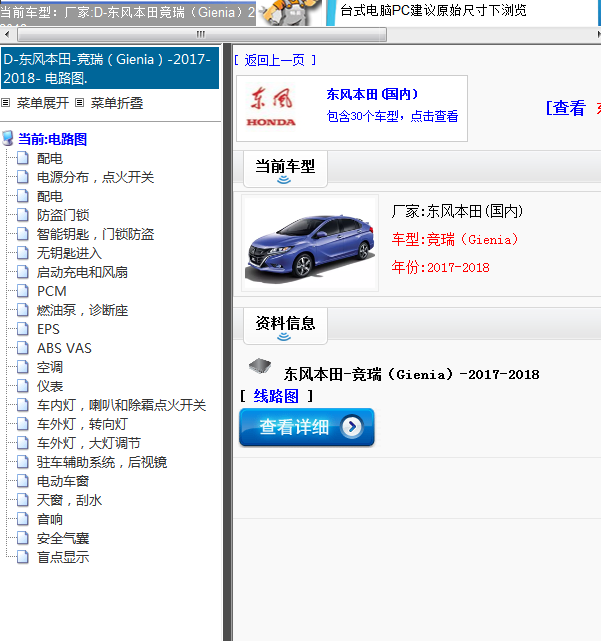Click the 车型:竞瑞 (Gienia) red text
This screenshot has width=601, height=641.
pos(455,239)
